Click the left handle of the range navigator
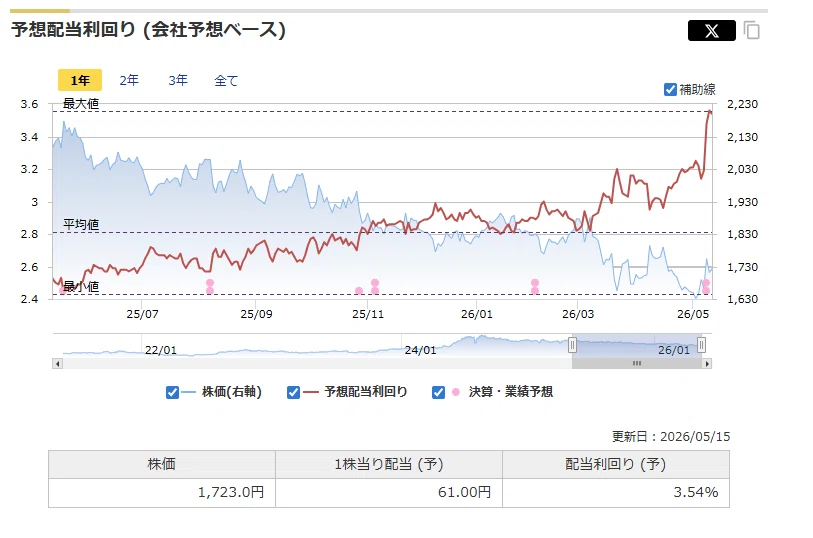 tap(572, 345)
